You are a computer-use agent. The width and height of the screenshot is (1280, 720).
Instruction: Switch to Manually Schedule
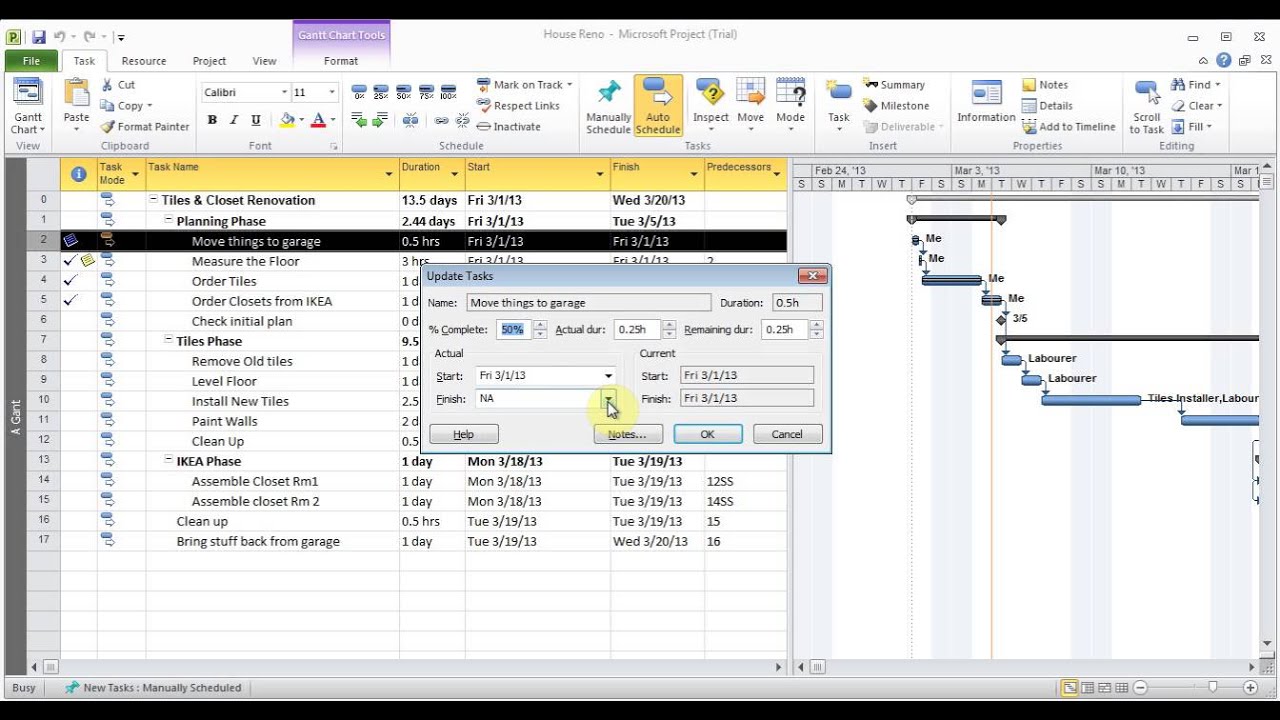point(608,107)
